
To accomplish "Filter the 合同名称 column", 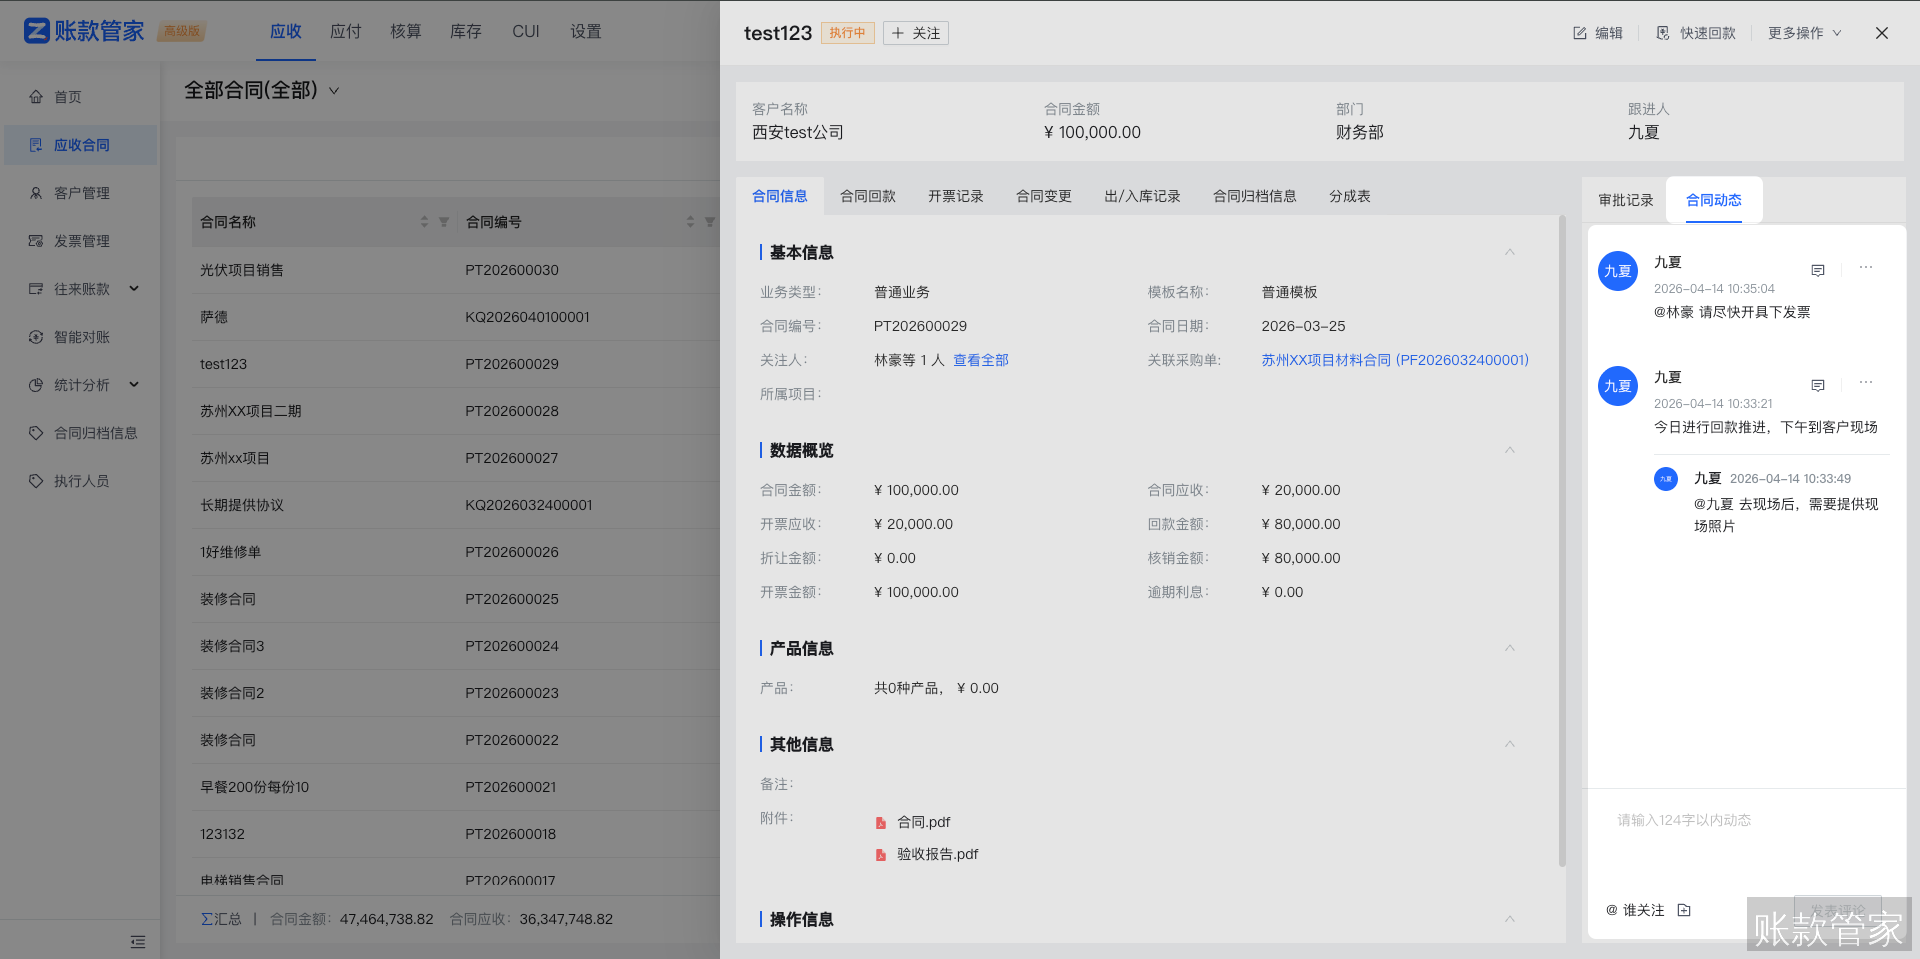I will (x=444, y=222).
